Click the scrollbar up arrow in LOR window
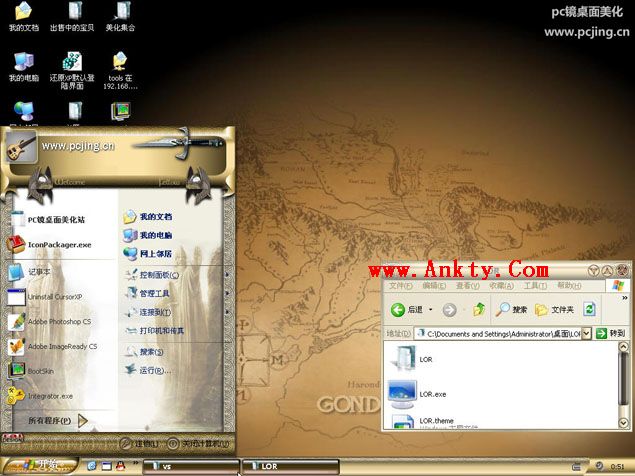The image size is (635, 476). point(623,347)
